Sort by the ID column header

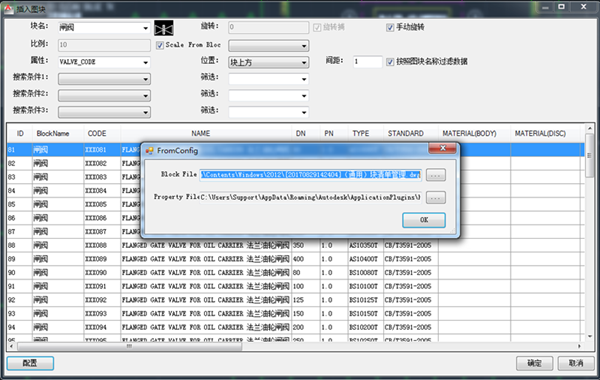pos(20,134)
